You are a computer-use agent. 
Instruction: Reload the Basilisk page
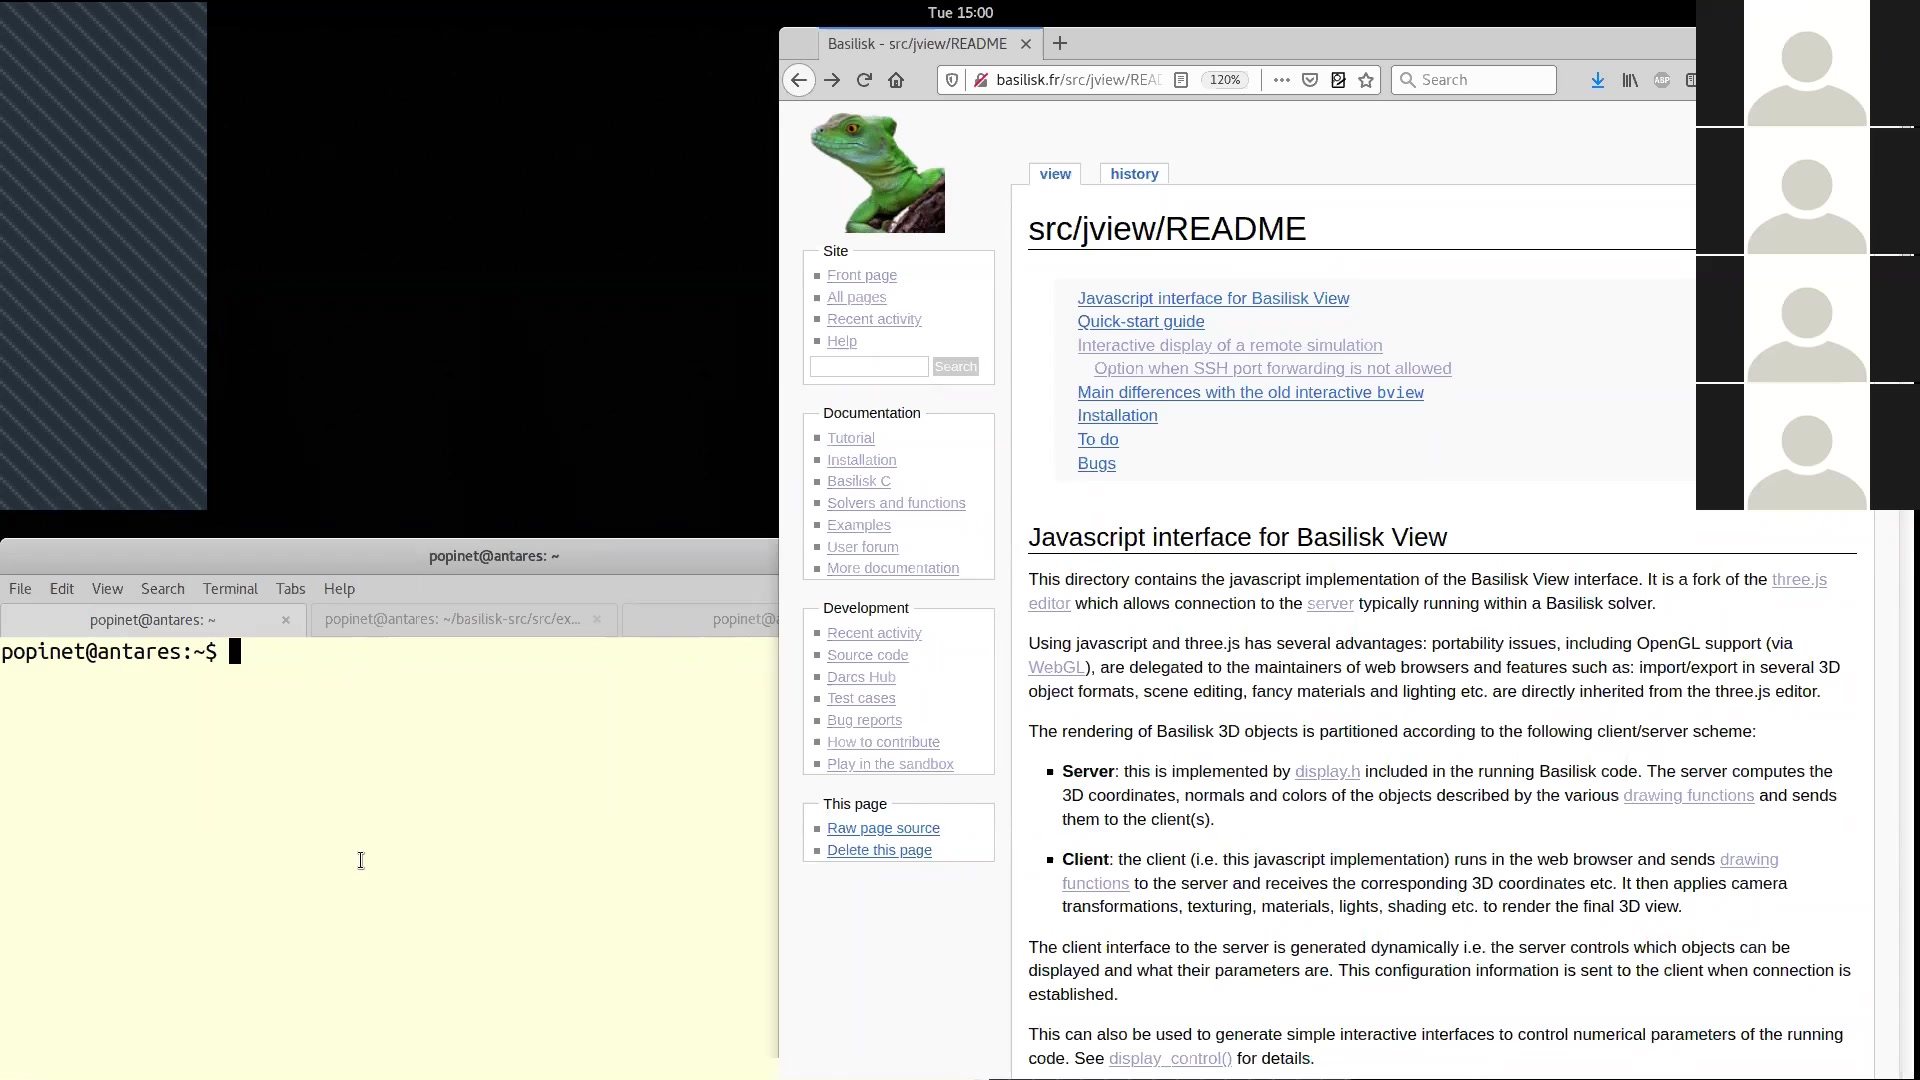click(x=864, y=80)
